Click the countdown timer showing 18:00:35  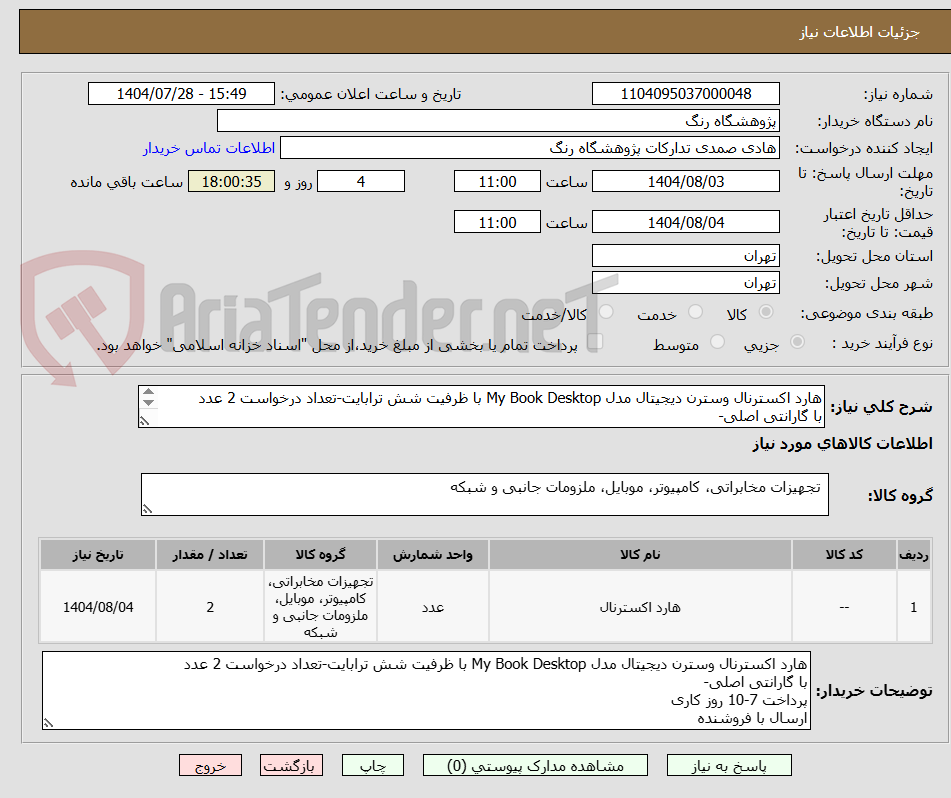click(230, 181)
